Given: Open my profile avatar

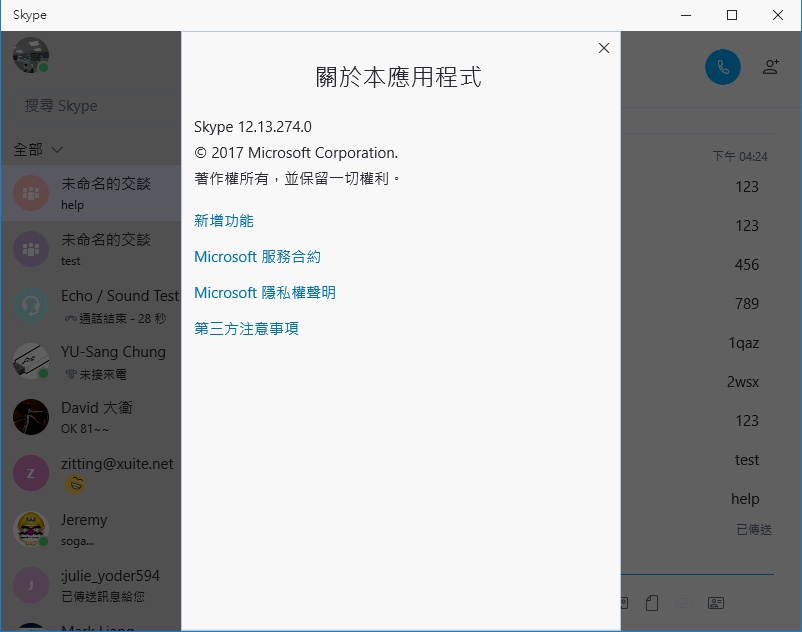Looking at the screenshot, I should (x=31, y=55).
